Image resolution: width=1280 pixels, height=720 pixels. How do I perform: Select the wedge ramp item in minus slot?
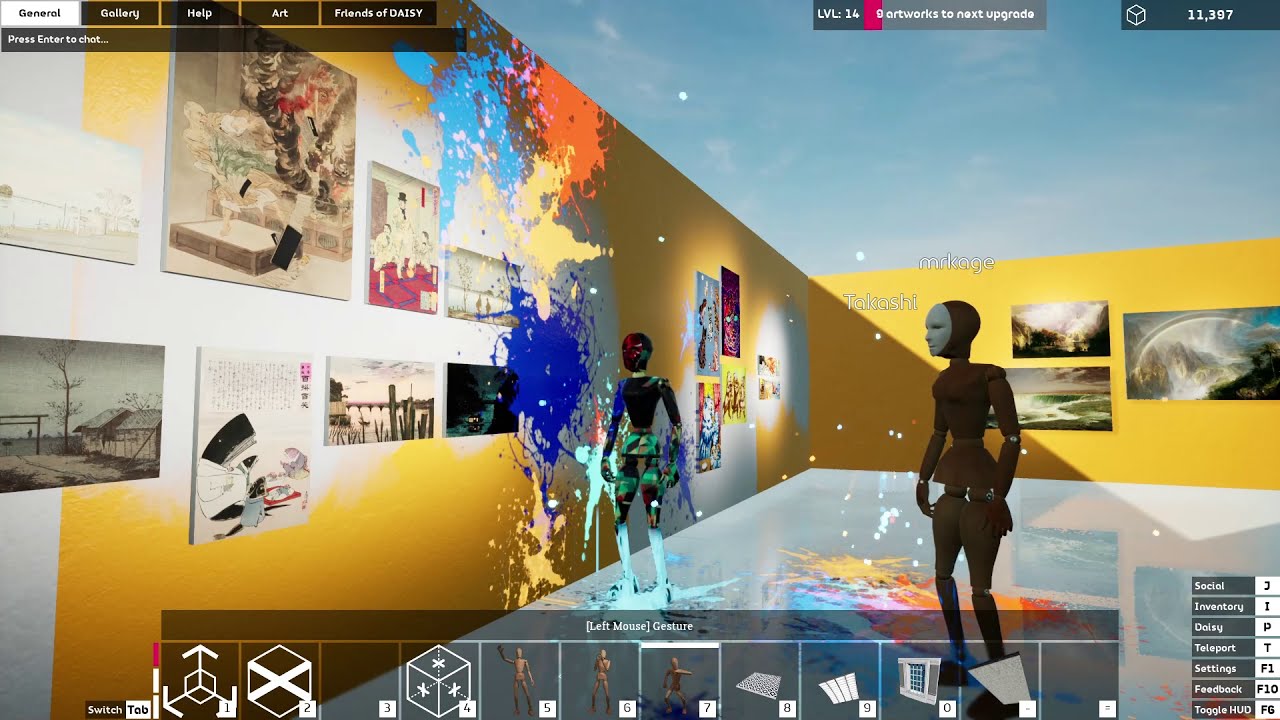[1000, 681]
